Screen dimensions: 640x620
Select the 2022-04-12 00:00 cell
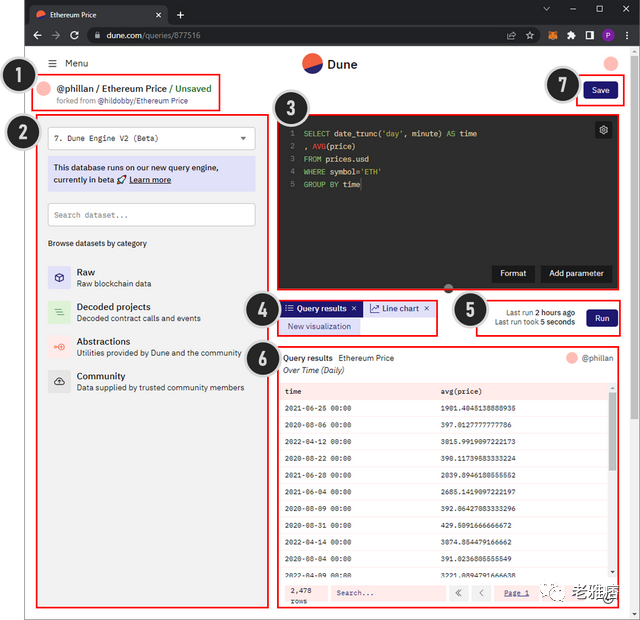pyautogui.click(x=318, y=442)
